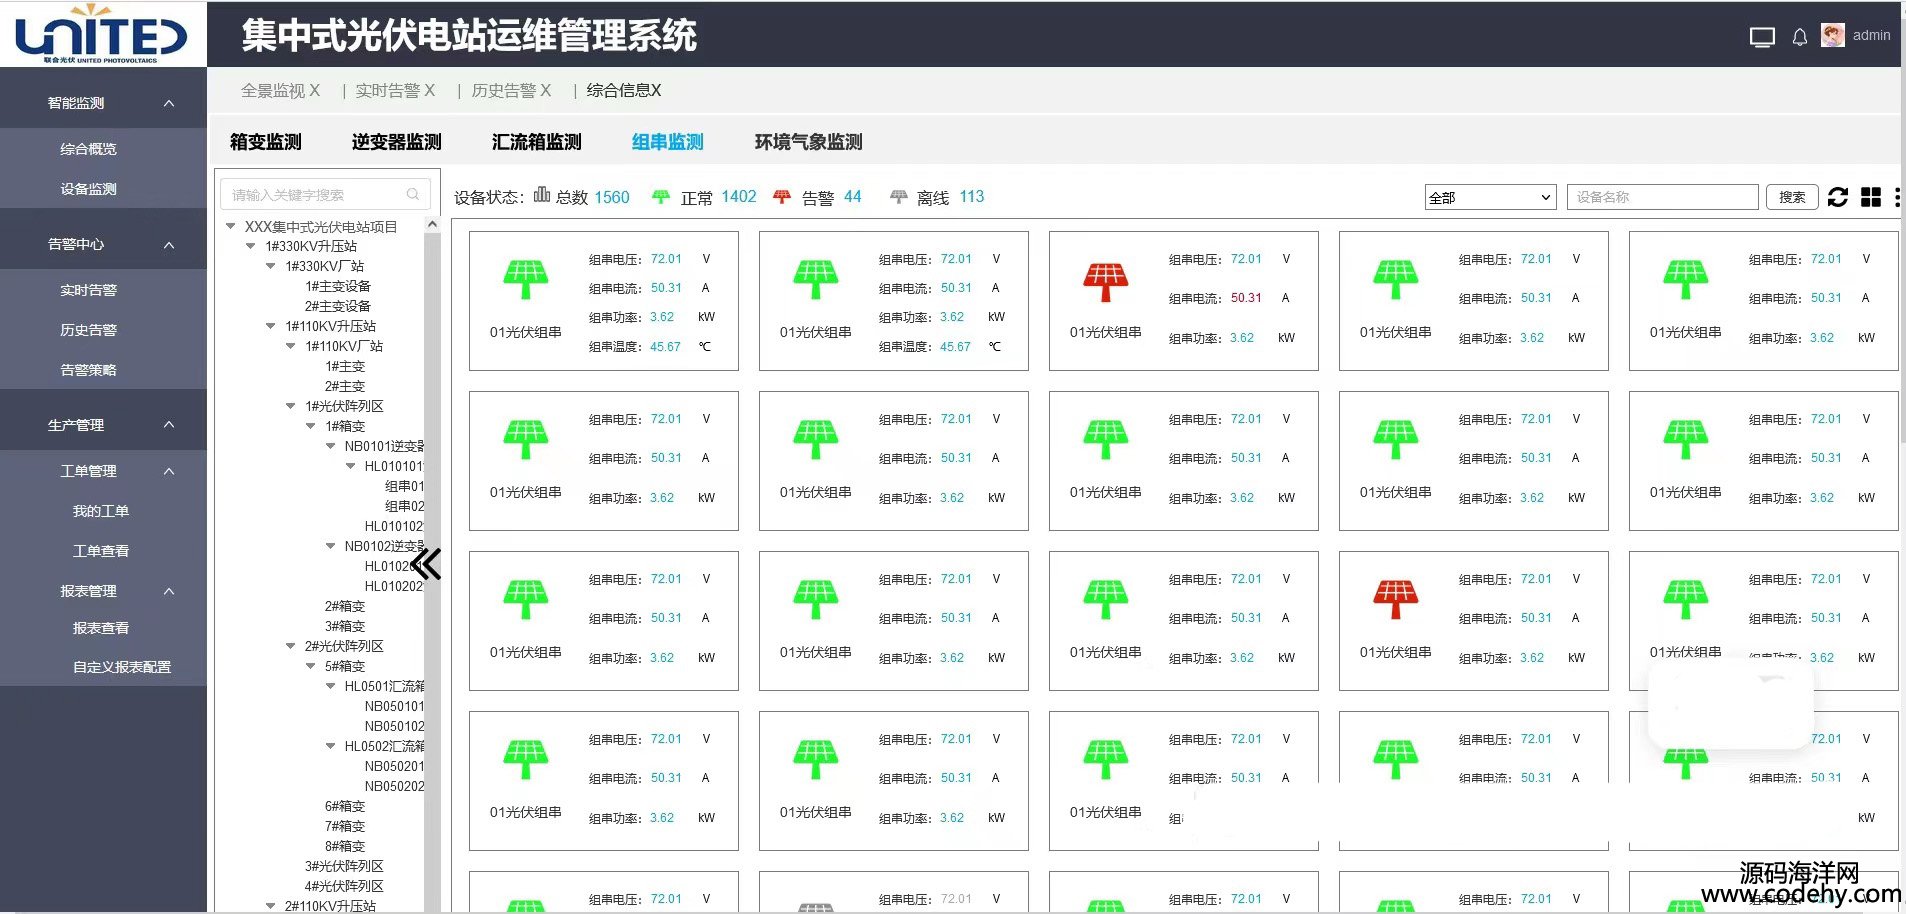The width and height of the screenshot is (1906, 914).
Task: Select NB050202 in the device tree
Action: [395, 786]
